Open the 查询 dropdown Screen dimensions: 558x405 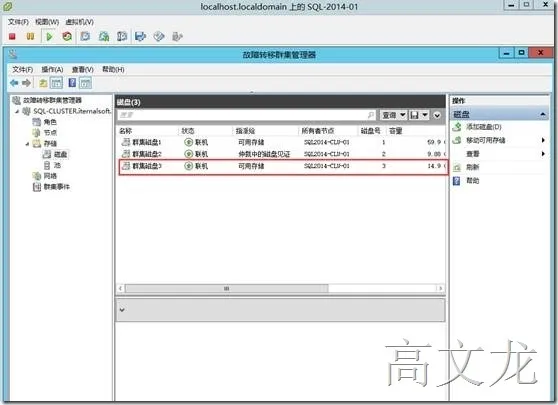[394, 115]
